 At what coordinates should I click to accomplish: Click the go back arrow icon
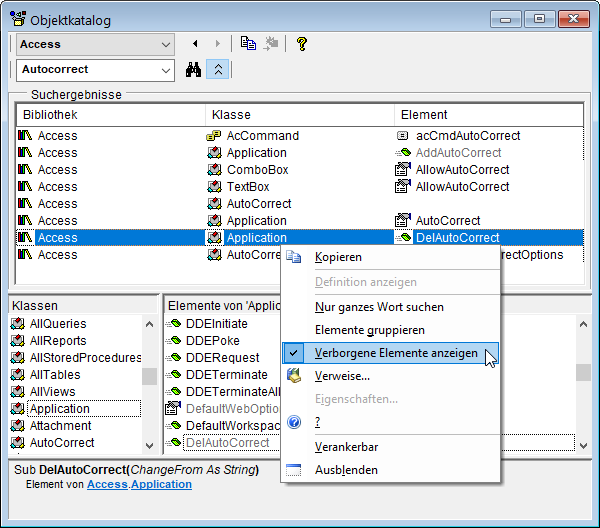[x=195, y=44]
